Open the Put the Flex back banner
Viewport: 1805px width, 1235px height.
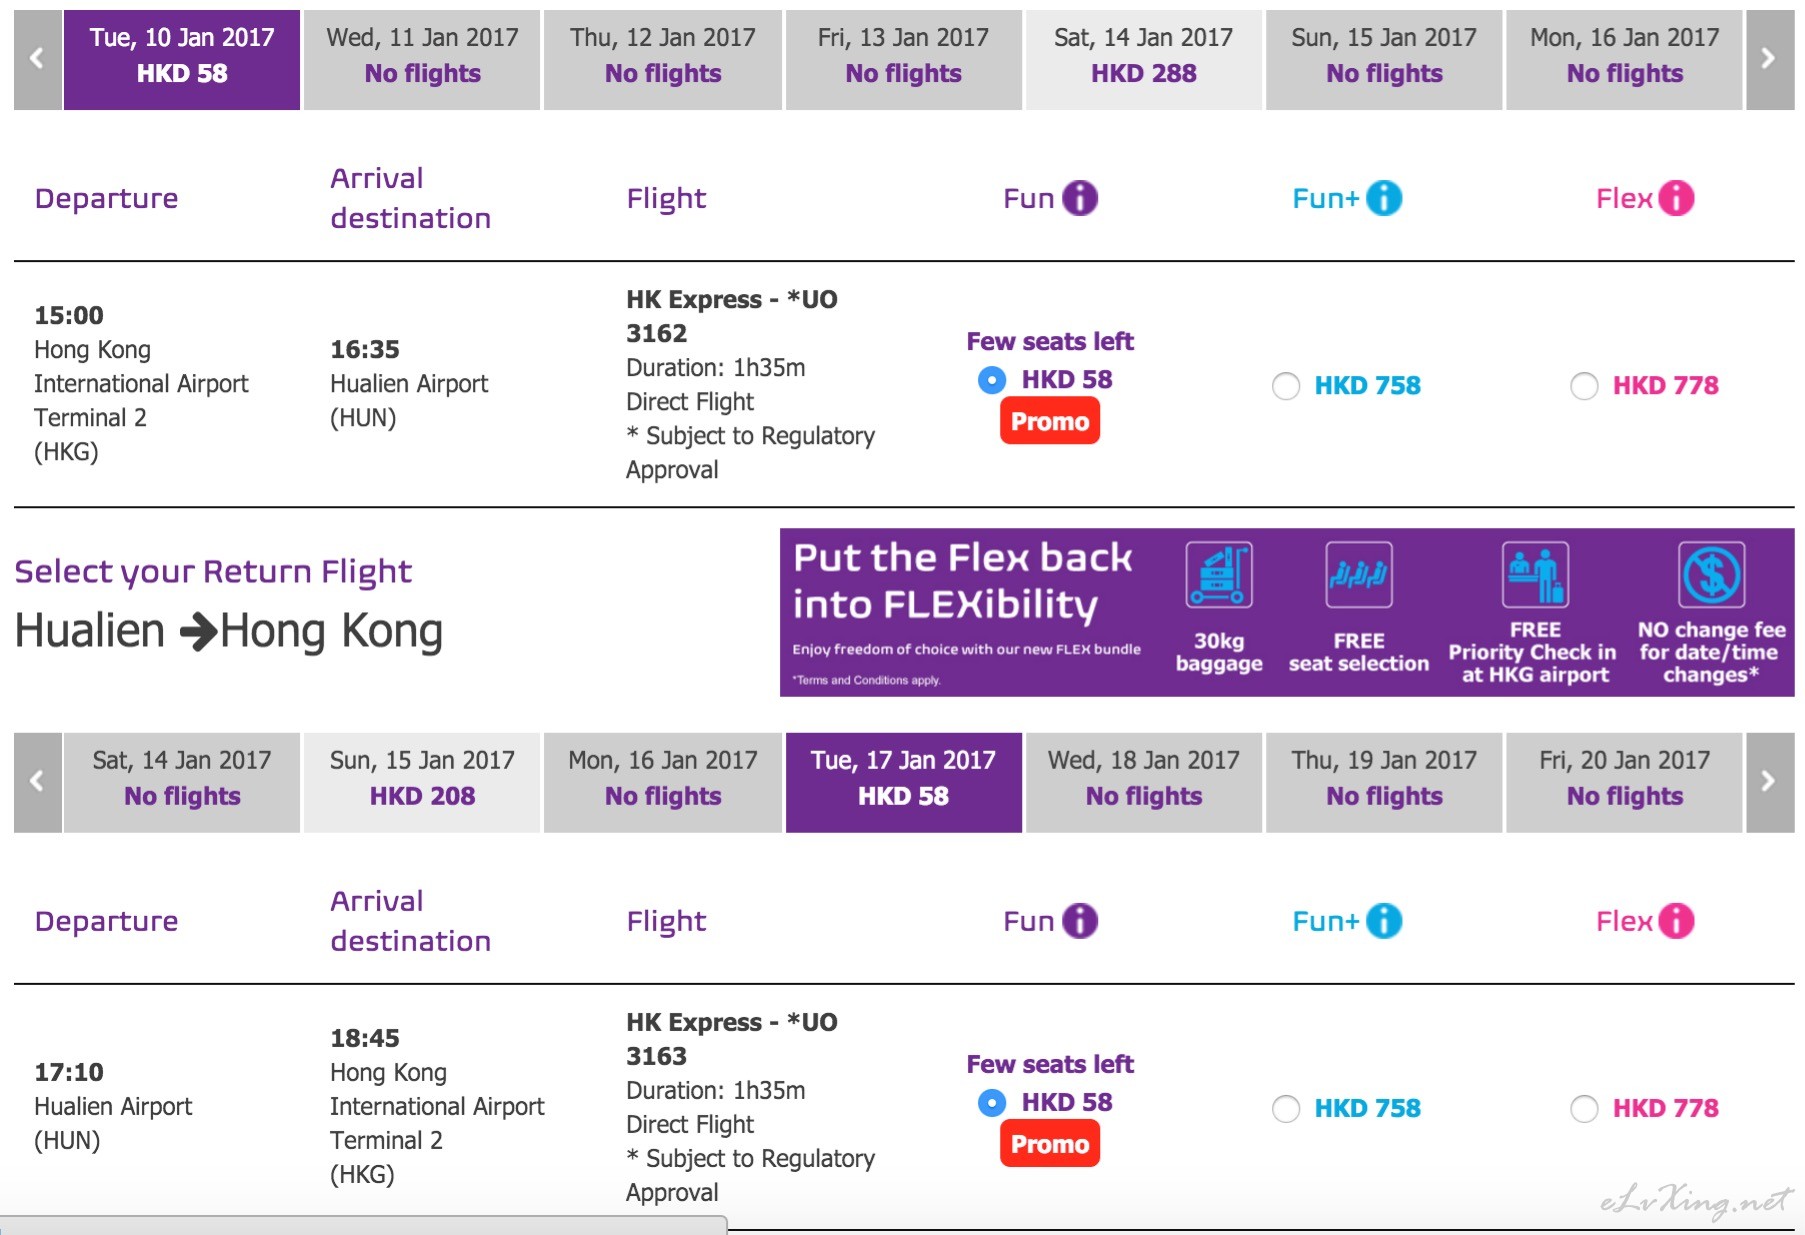[x=1287, y=612]
